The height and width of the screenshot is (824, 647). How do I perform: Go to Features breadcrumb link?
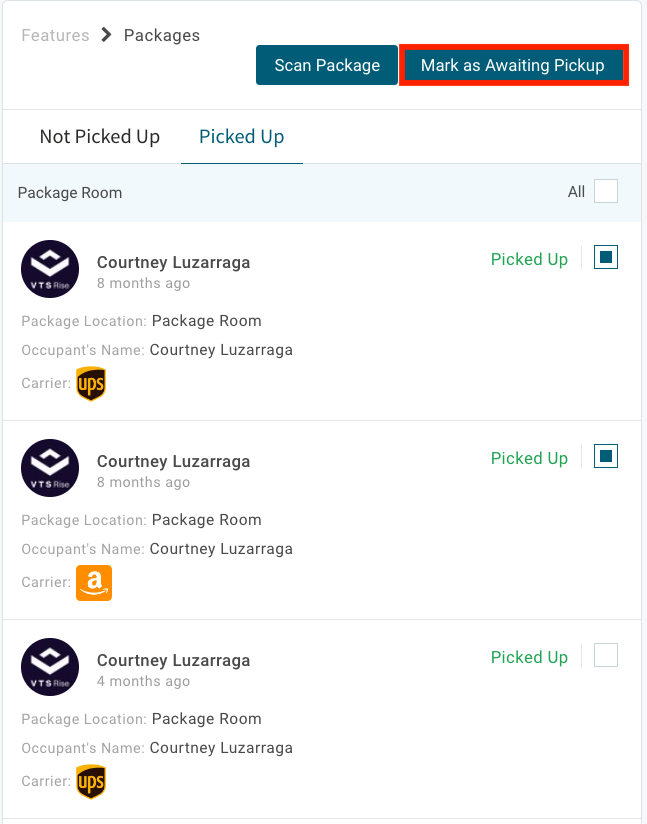(55, 35)
